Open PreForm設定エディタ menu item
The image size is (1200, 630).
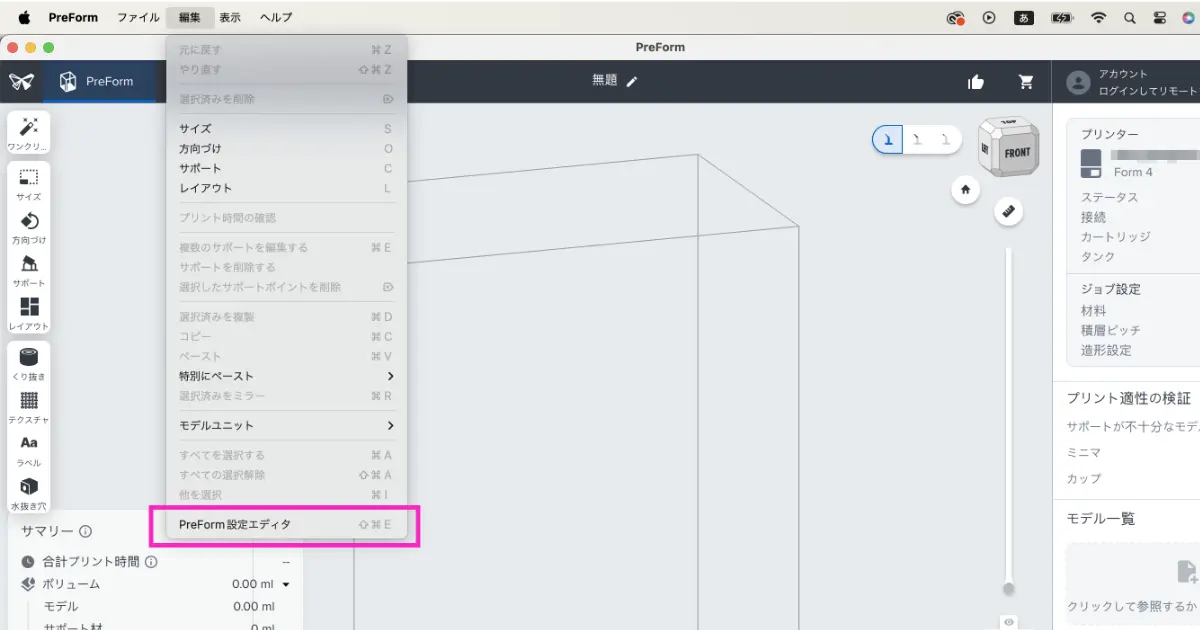coord(286,524)
